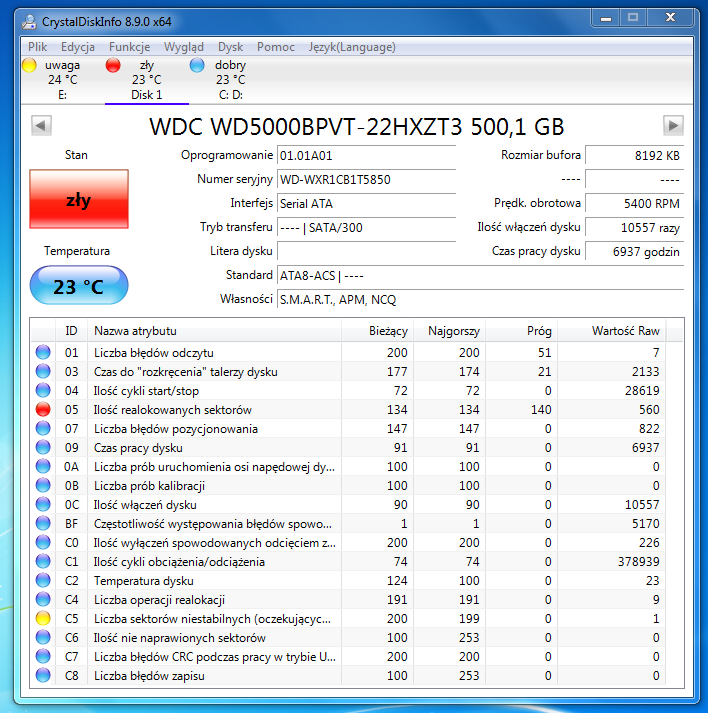The height and width of the screenshot is (713, 708).
Task: Click the 'Próg' column header
Action: [x=522, y=331]
